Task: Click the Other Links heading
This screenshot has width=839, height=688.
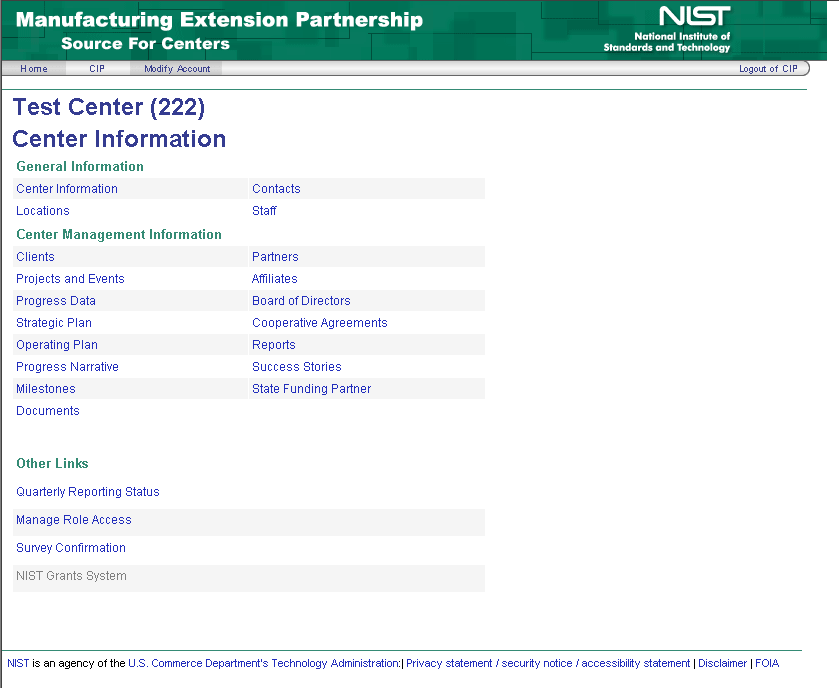Action: pos(52,463)
